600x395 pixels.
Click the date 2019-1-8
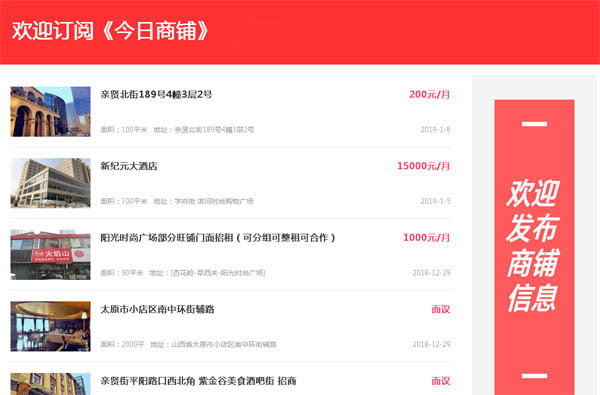pos(435,129)
